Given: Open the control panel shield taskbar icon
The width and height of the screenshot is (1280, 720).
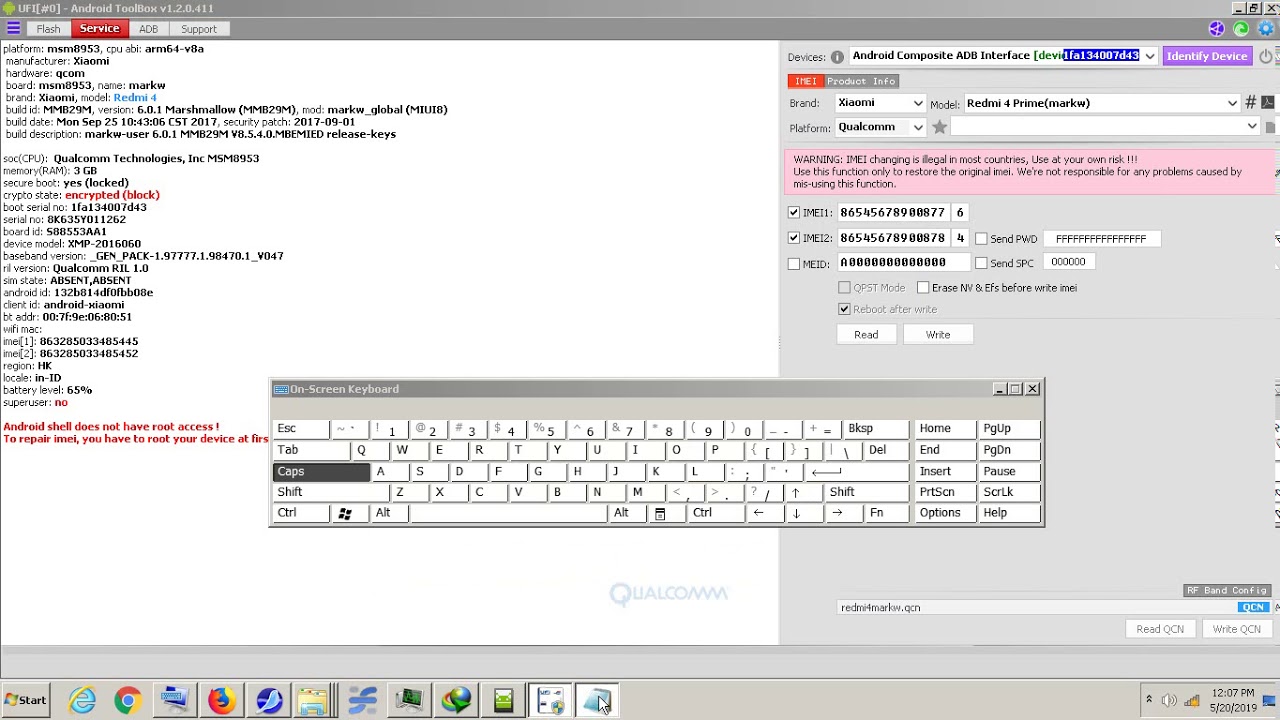Looking at the screenshot, I should (550, 700).
